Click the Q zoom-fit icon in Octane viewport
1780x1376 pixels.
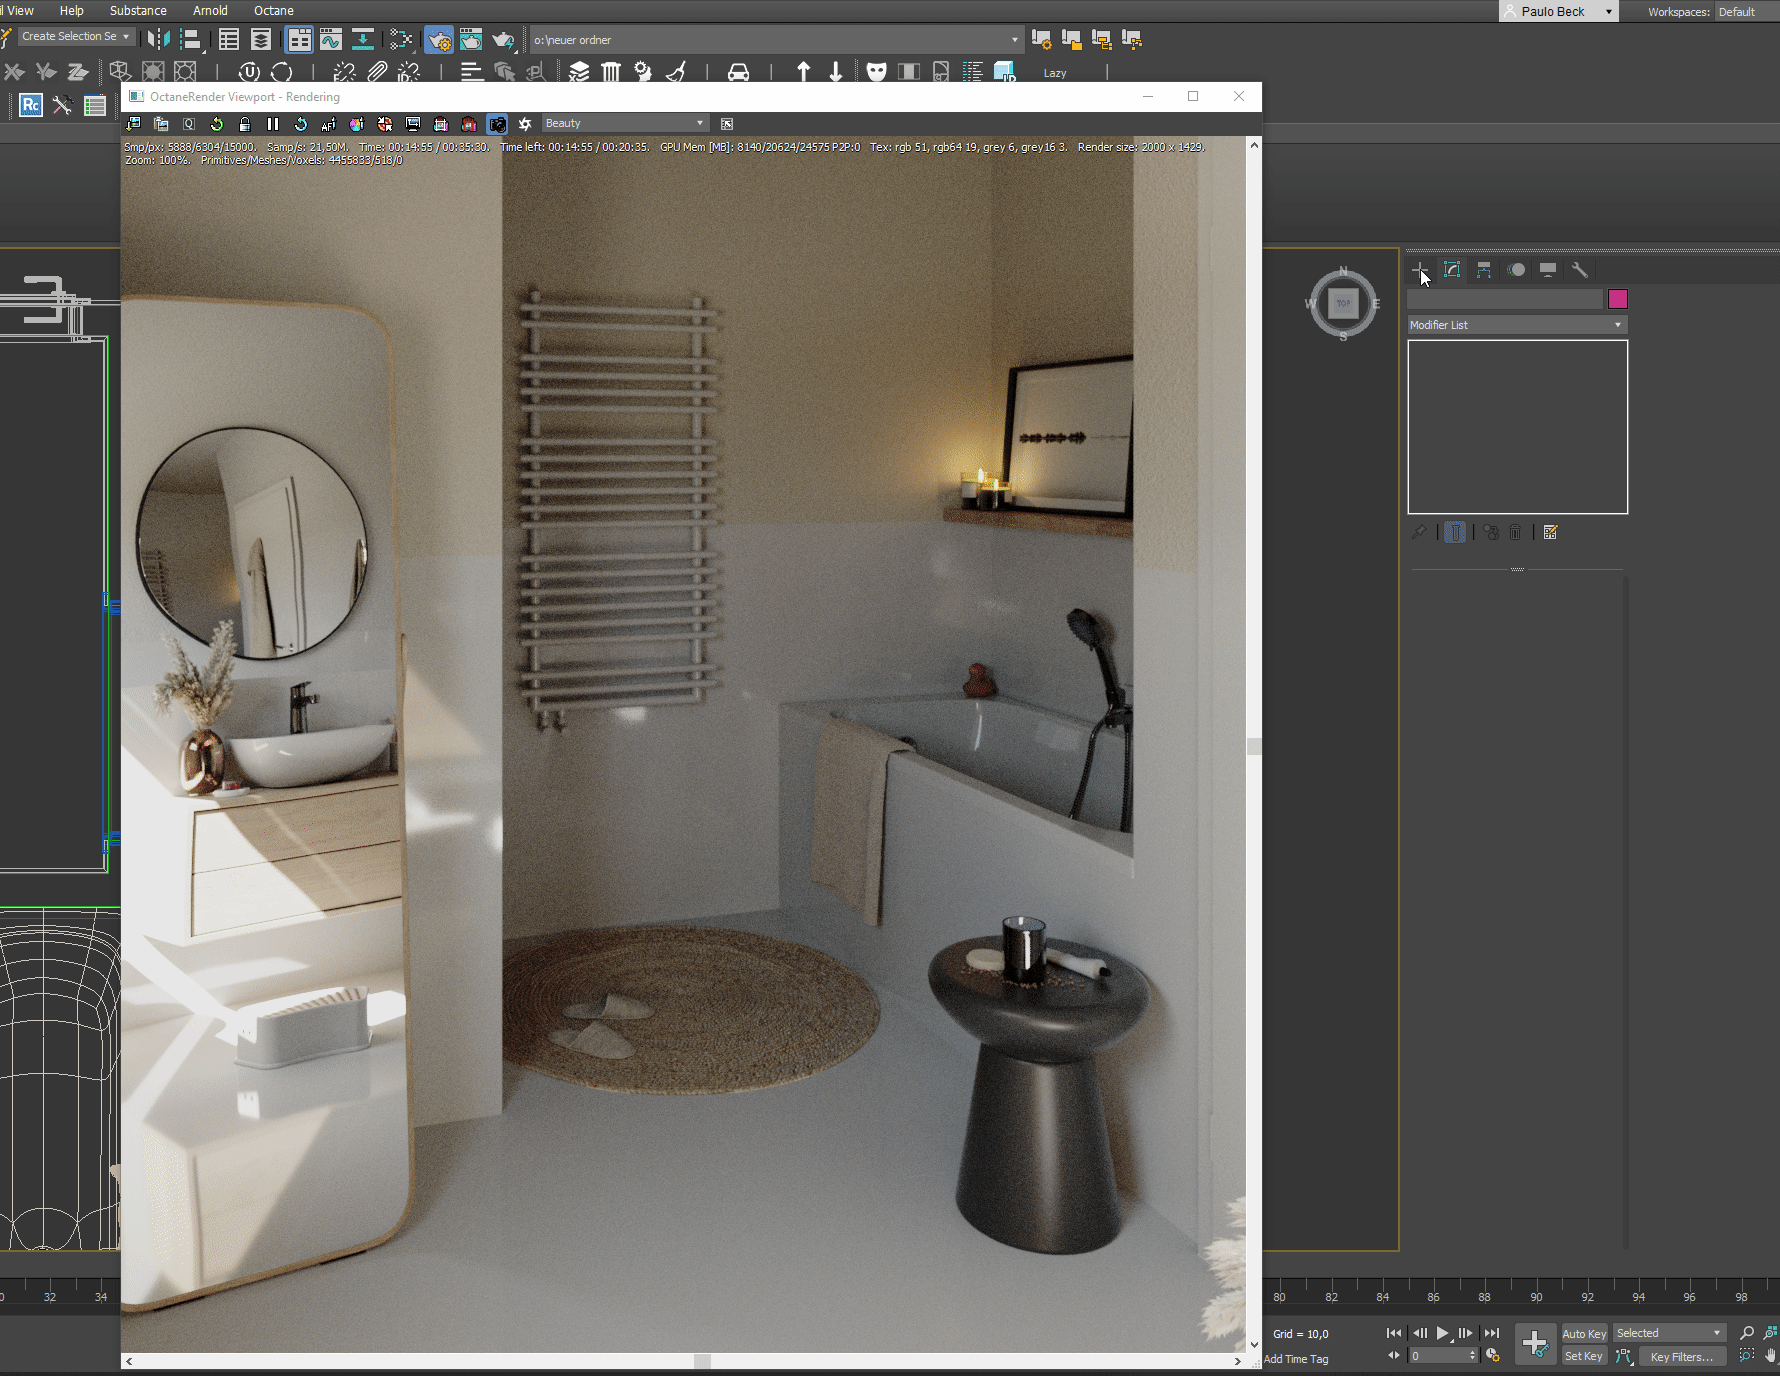click(x=189, y=124)
